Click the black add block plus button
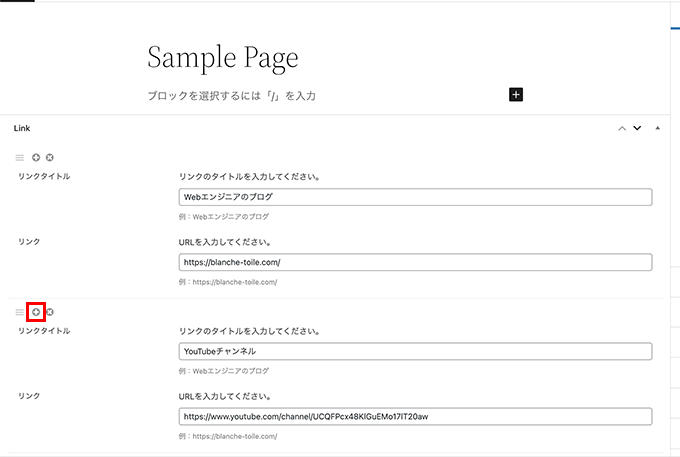Image resolution: width=680 pixels, height=457 pixels. point(516,95)
